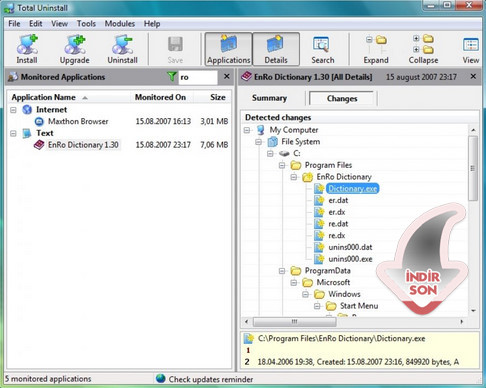Collapse the Internet group
Screen dimensions: 486x388
pyautogui.click(x=13, y=110)
